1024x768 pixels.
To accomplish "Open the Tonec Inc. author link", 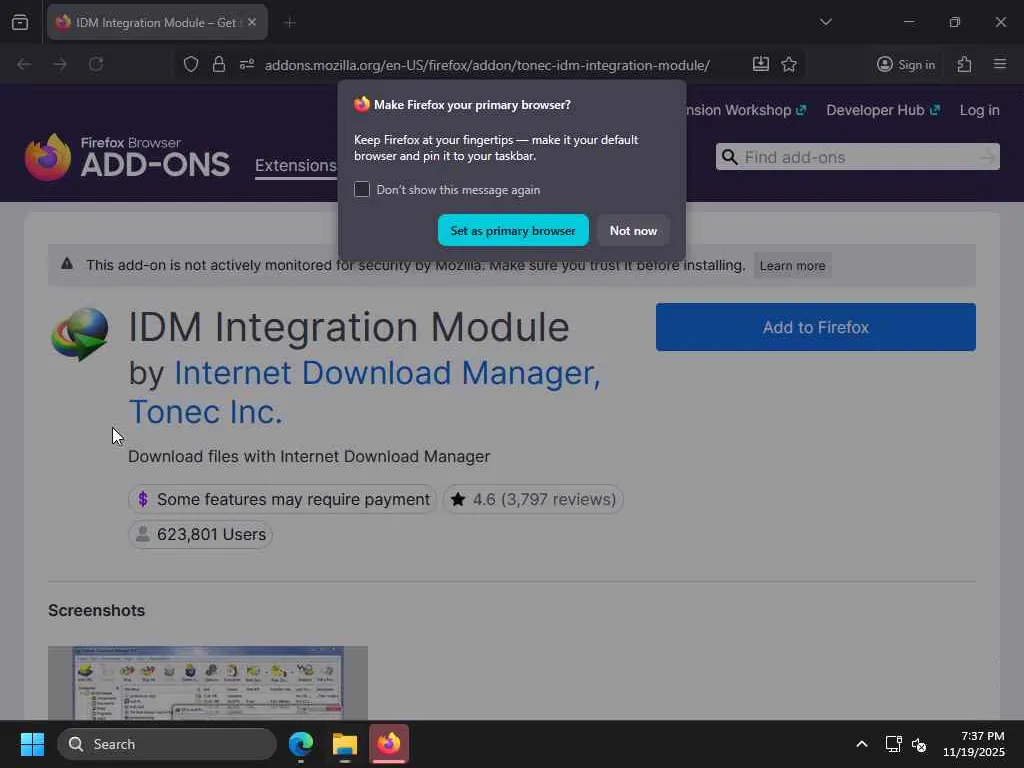I will pos(206,412).
